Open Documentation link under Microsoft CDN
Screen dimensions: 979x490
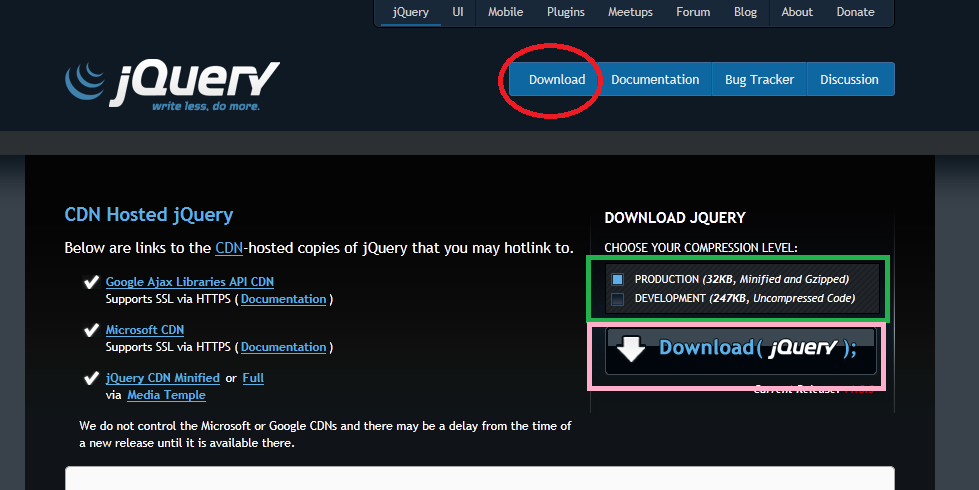coord(283,347)
